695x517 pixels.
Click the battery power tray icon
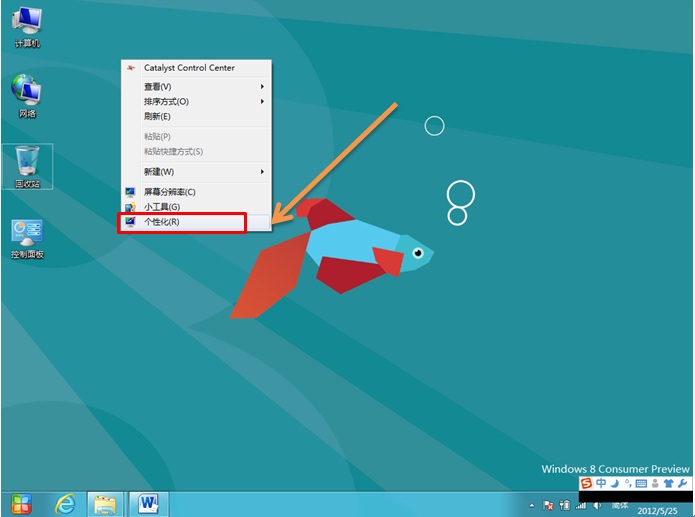(565, 505)
